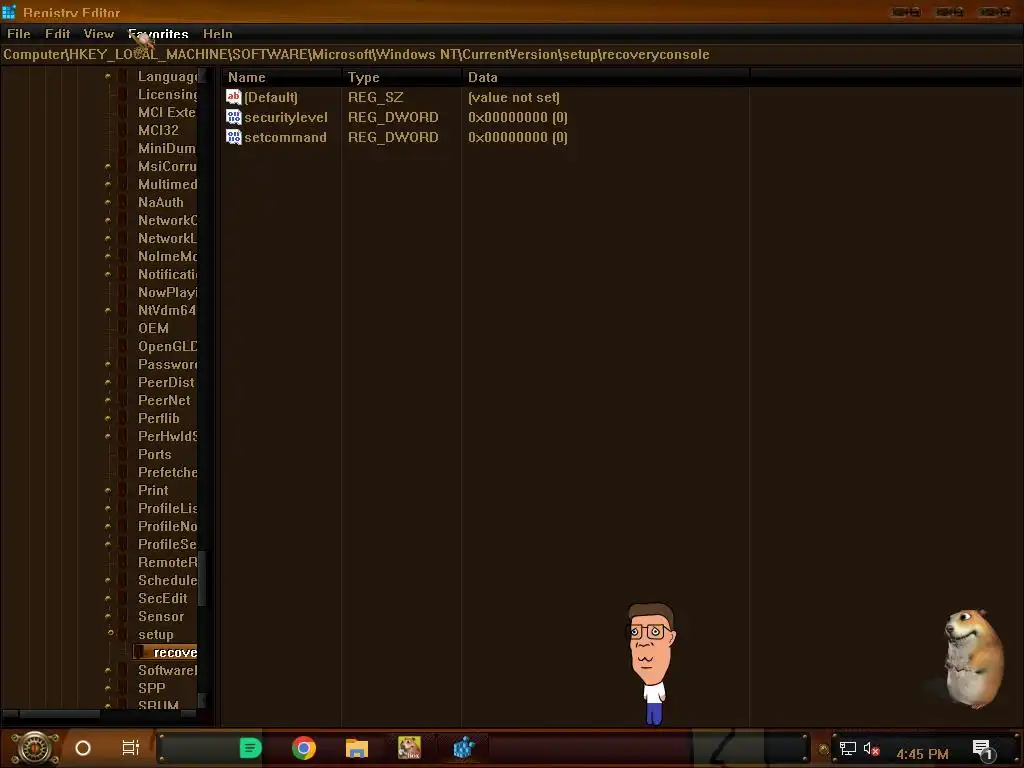Open the green chat app on taskbar
The height and width of the screenshot is (768, 1024).
tap(250, 748)
